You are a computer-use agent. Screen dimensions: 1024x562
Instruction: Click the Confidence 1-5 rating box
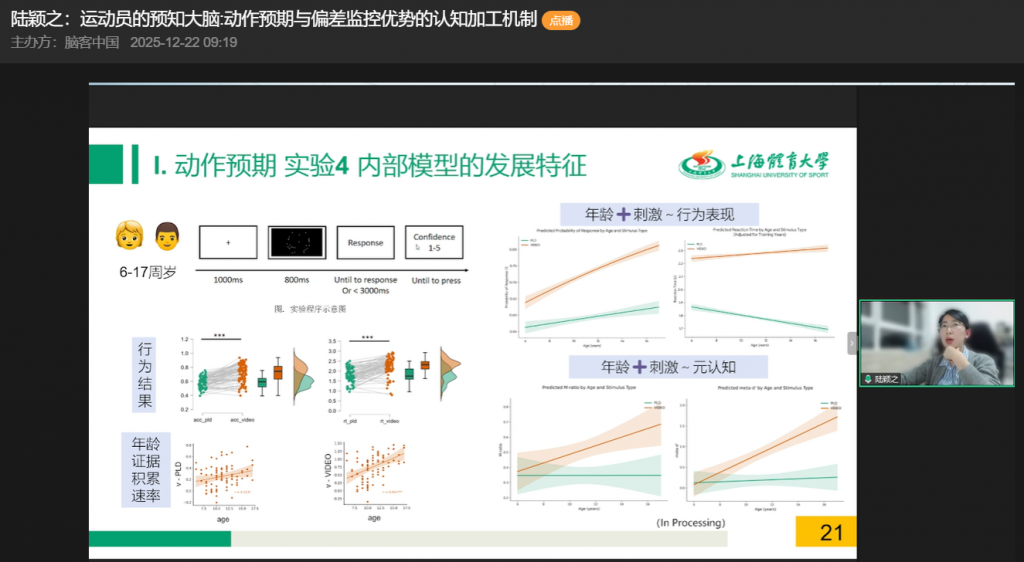coord(434,242)
